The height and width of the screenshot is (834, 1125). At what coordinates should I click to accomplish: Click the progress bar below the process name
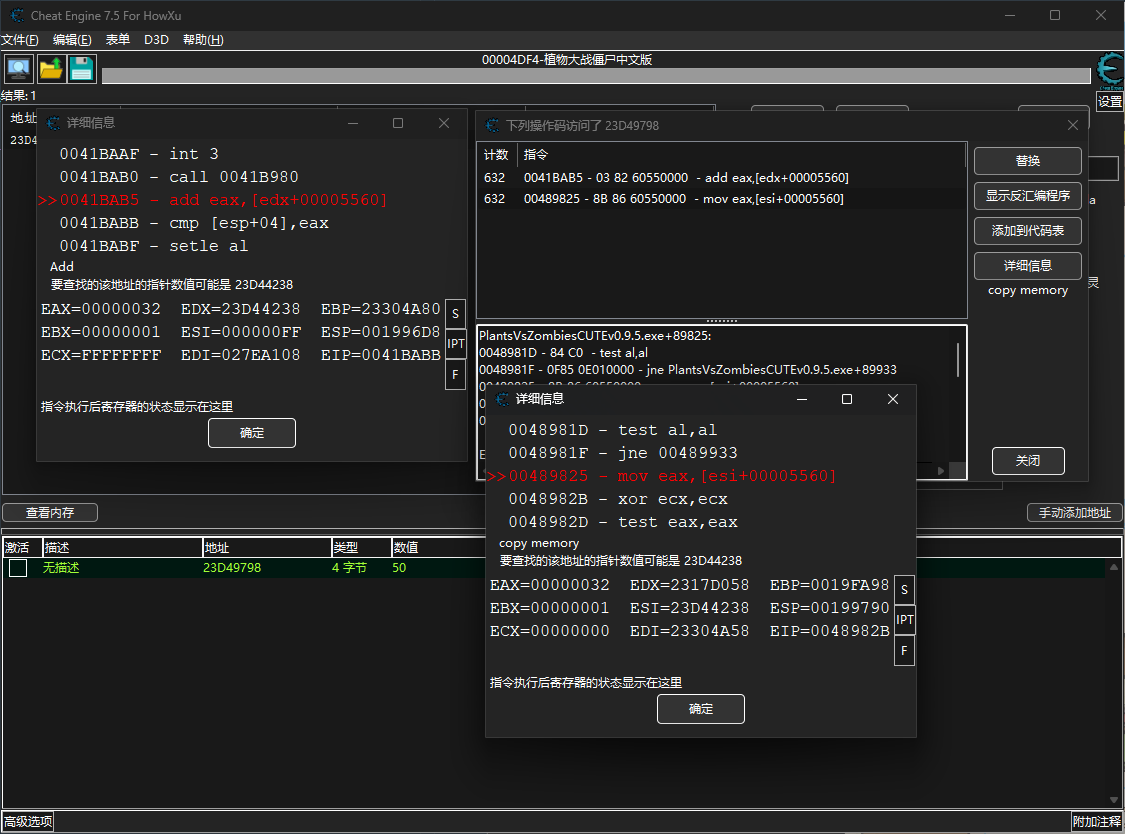pyautogui.click(x=595, y=77)
